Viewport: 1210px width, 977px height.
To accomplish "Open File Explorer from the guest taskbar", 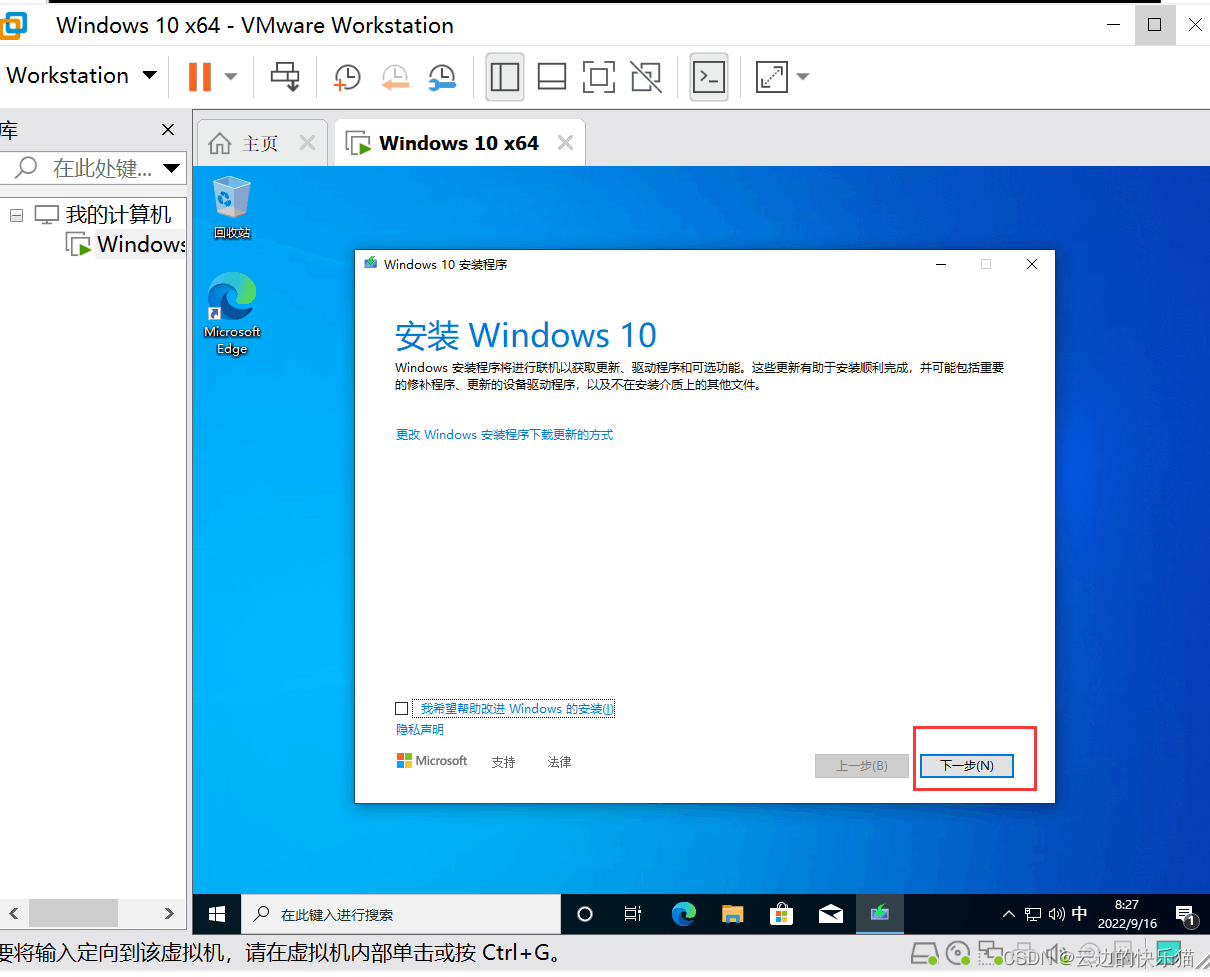I will pyautogui.click(x=733, y=914).
